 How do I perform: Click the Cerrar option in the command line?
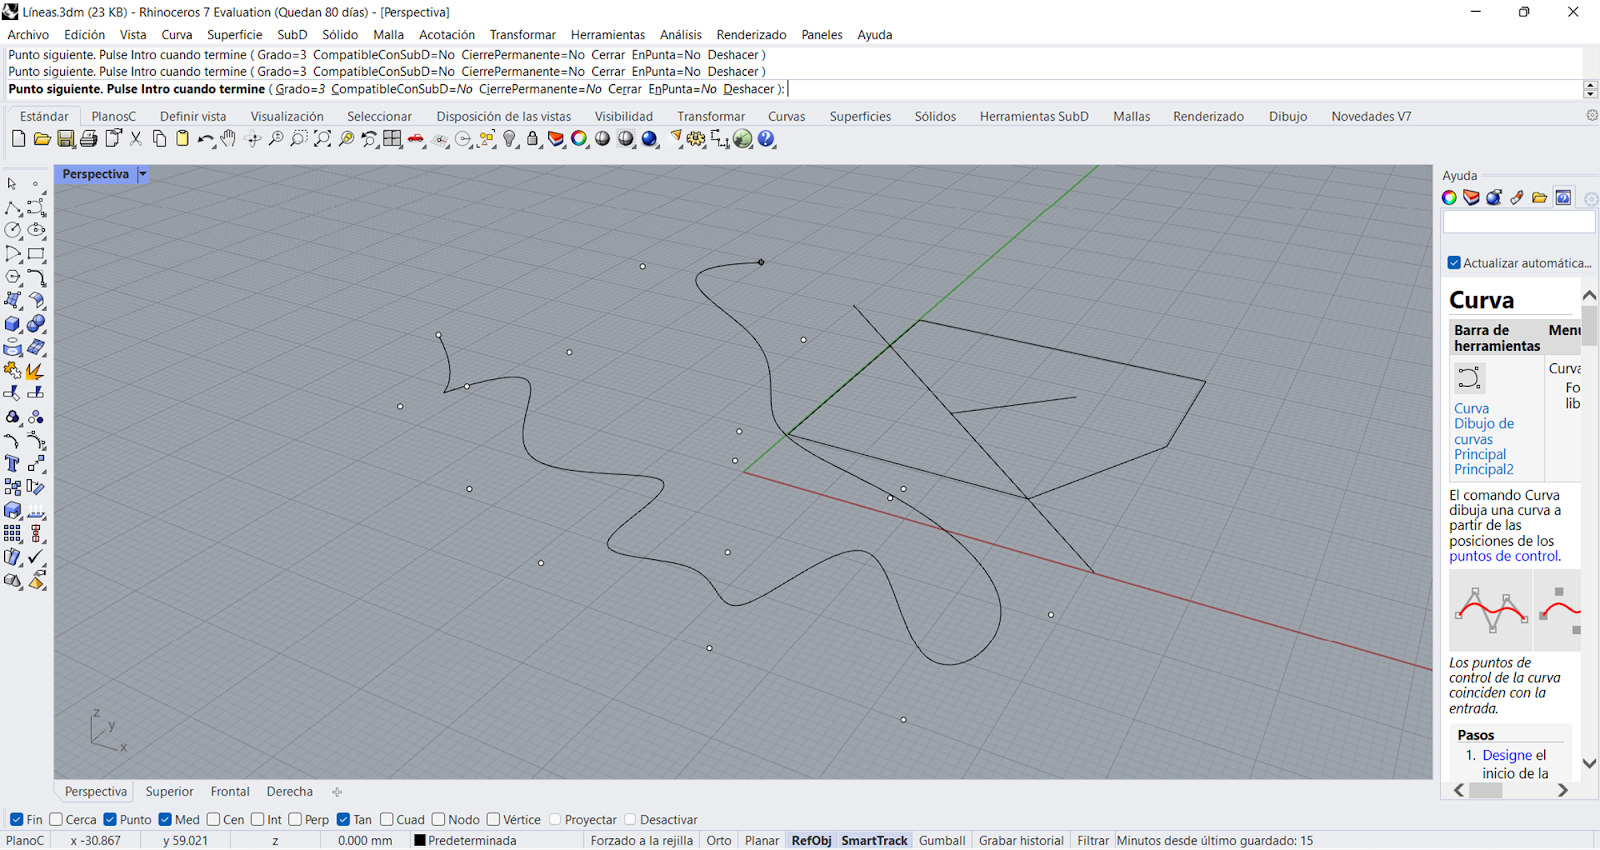pos(624,89)
